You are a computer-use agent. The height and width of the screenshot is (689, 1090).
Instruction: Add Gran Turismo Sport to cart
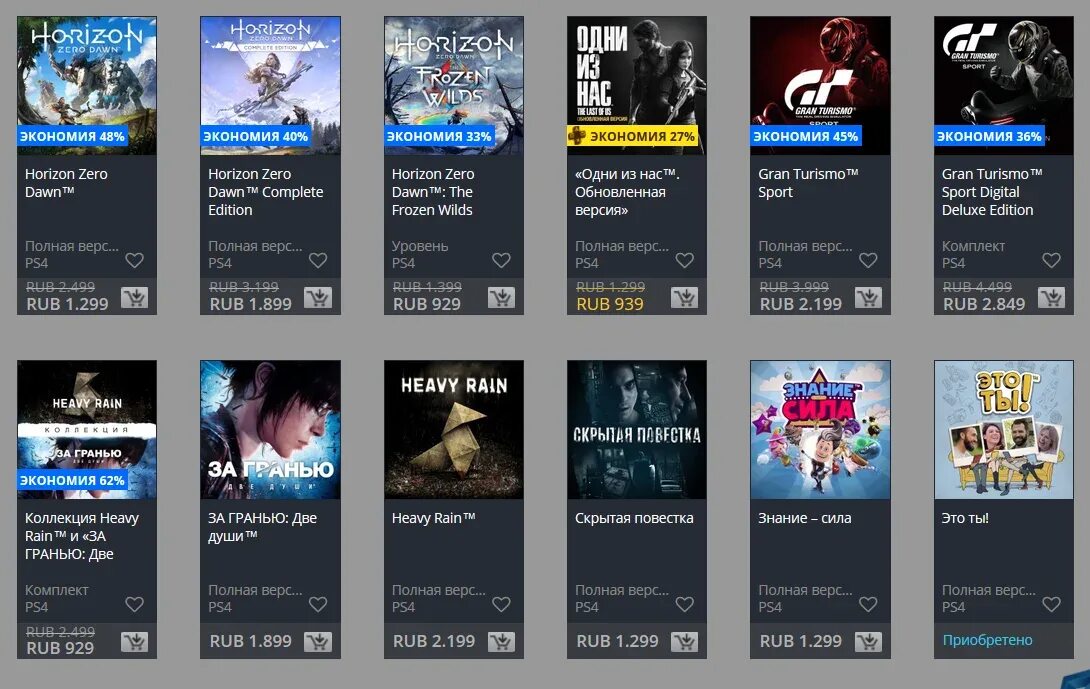coord(868,298)
